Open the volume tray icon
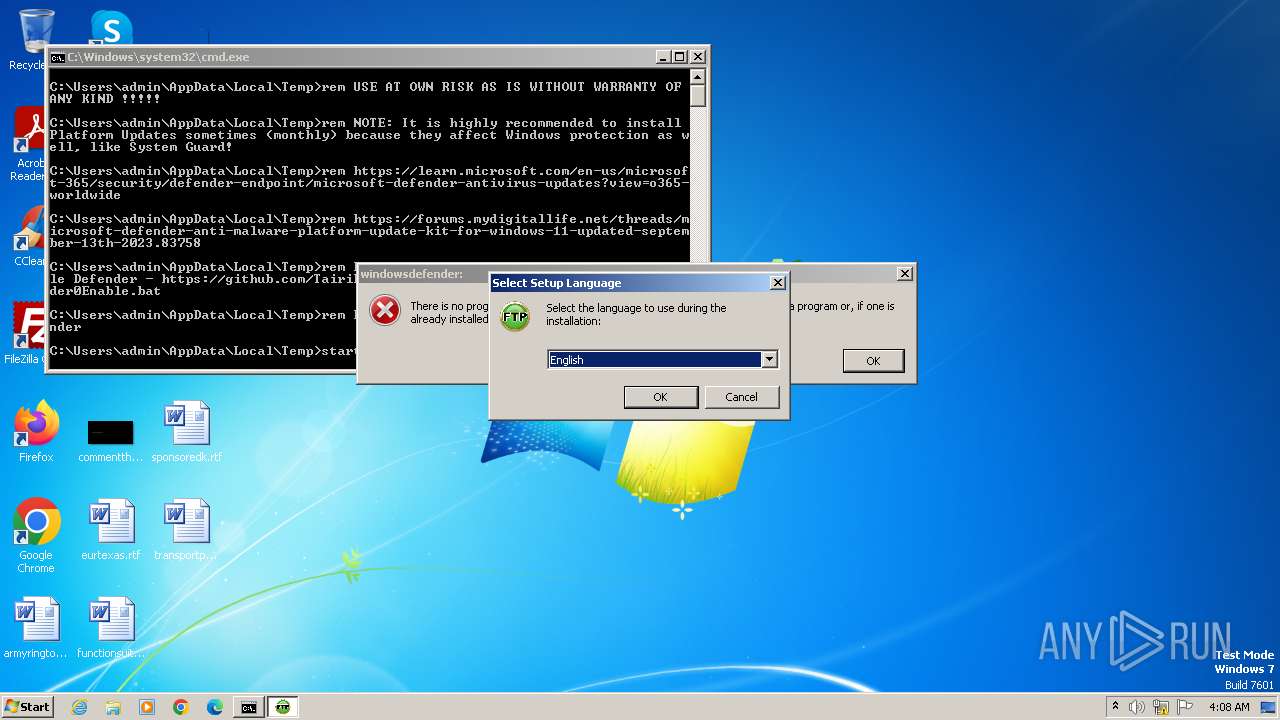Viewport: 1280px width, 720px height. [x=1137, y=707]
